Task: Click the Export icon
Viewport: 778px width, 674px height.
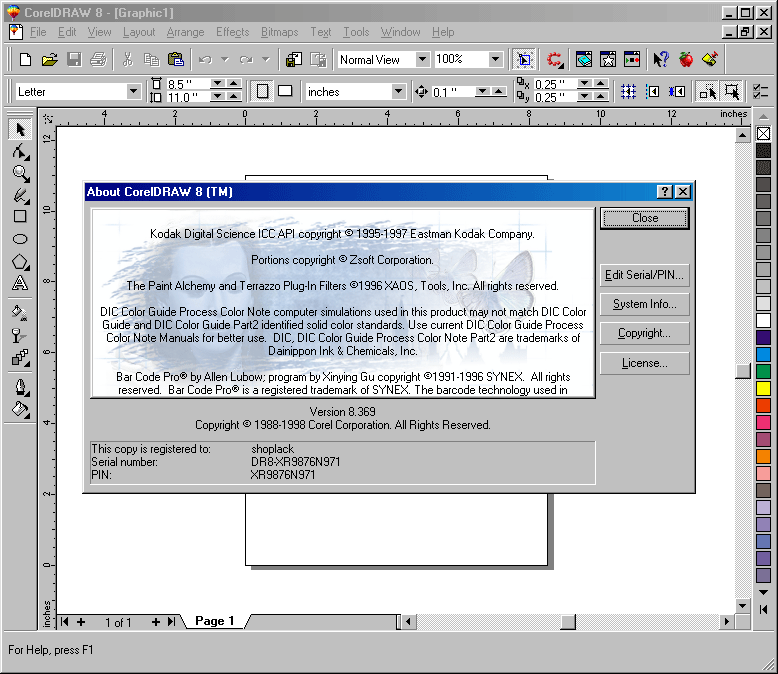Action: [x=318, y=60]
